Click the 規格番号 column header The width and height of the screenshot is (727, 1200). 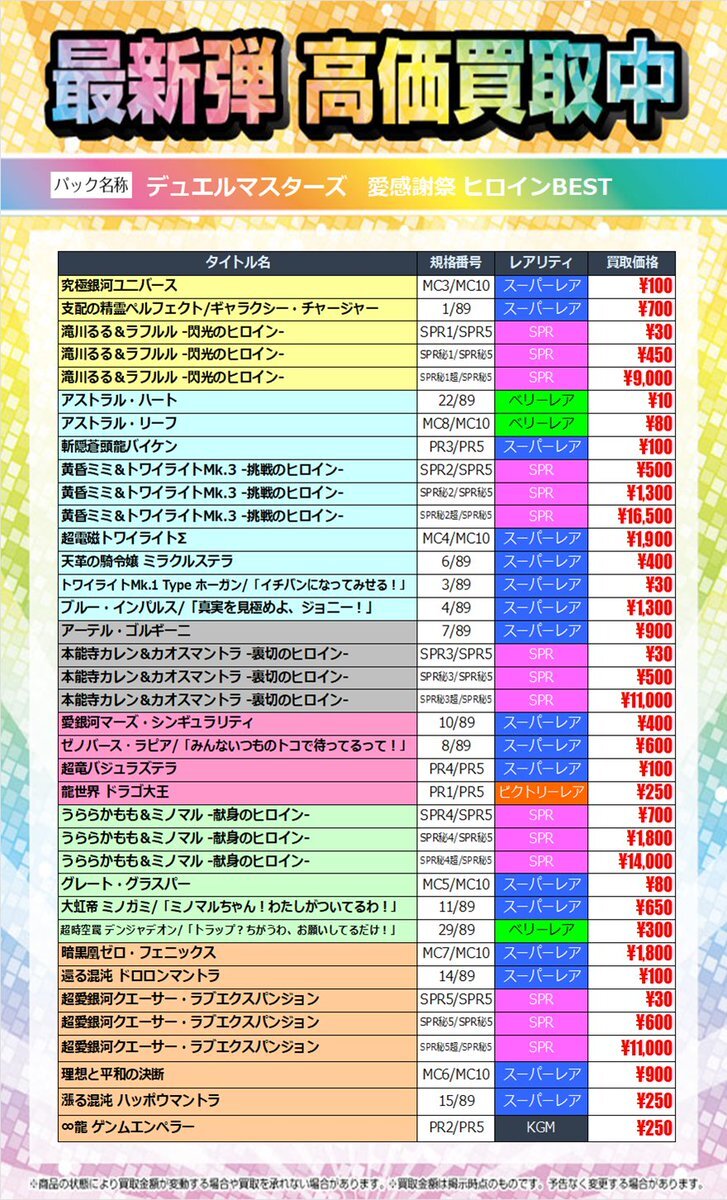[x=454, y=263]
